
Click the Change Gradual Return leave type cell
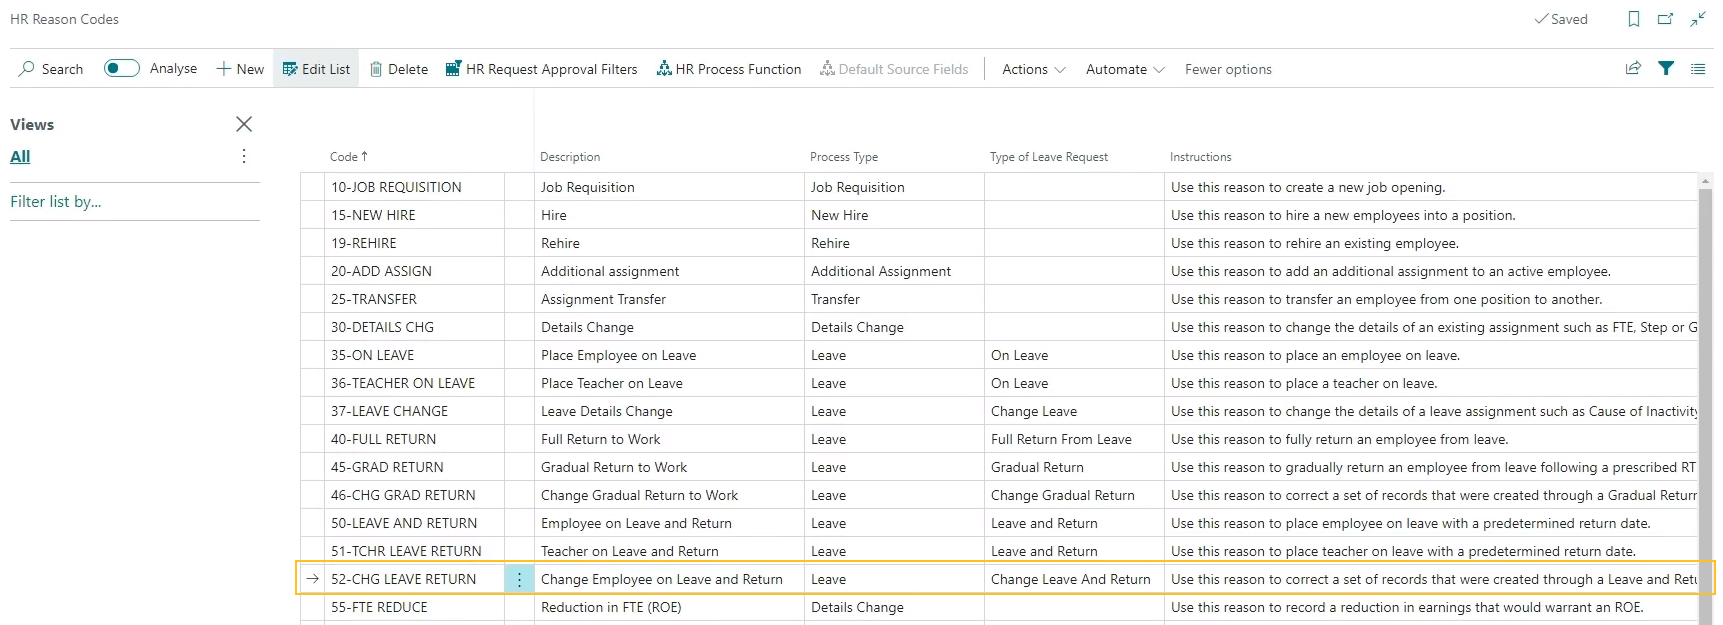tap(1074, 495)
